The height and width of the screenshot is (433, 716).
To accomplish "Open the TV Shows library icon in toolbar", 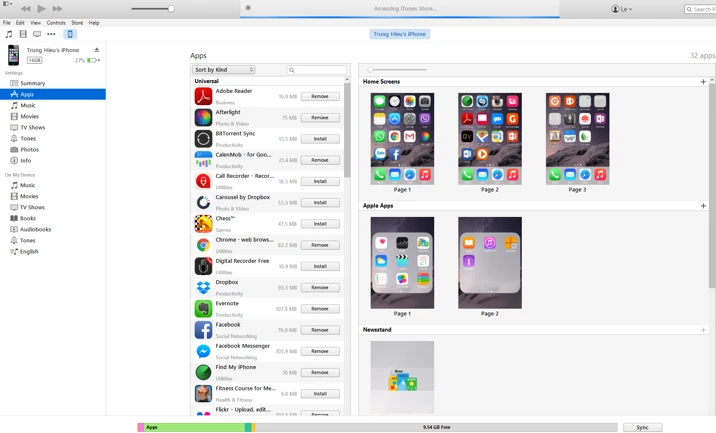I will 37,34.
